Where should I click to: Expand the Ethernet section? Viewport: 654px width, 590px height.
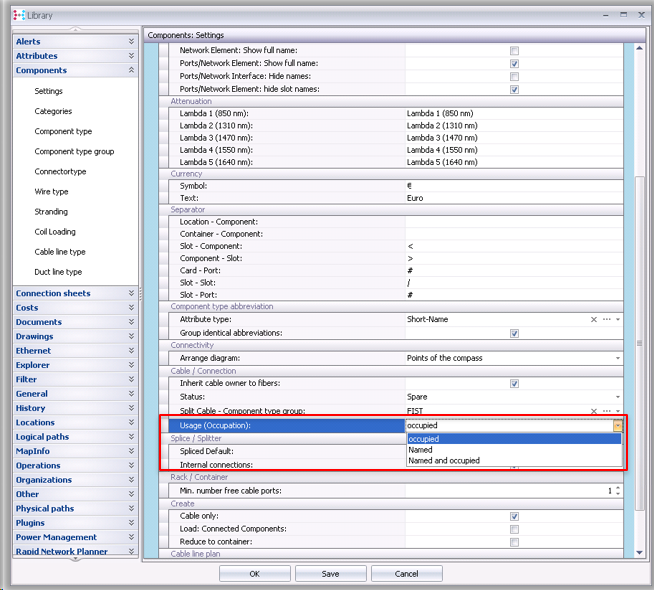pos(75,351)
